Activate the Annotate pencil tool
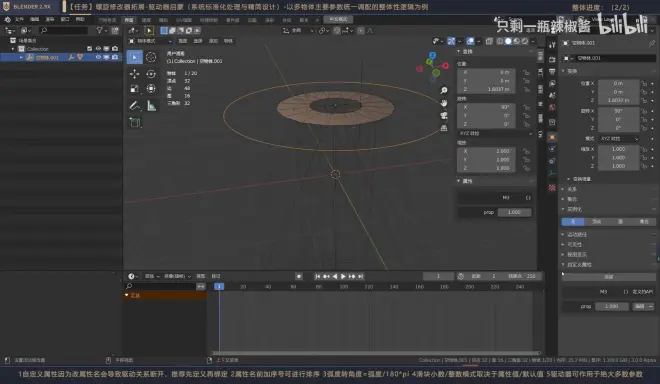Viewport: 660px width, 384px height. point(134,106)
